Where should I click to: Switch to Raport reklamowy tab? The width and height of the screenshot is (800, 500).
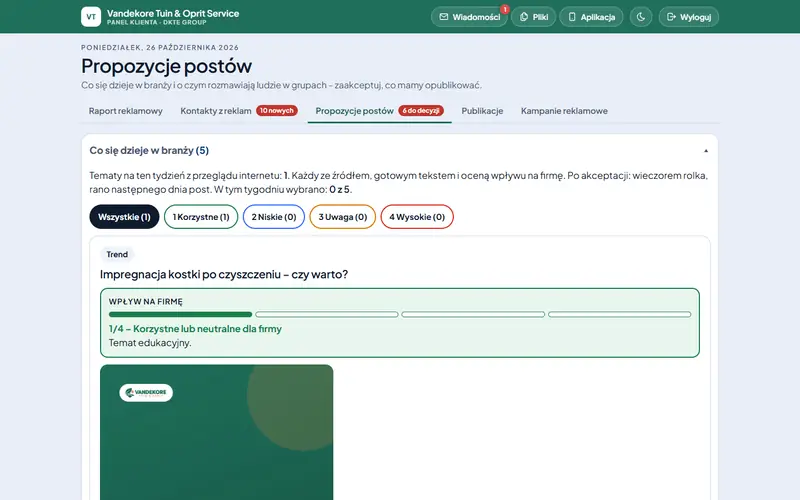[126, 111]
